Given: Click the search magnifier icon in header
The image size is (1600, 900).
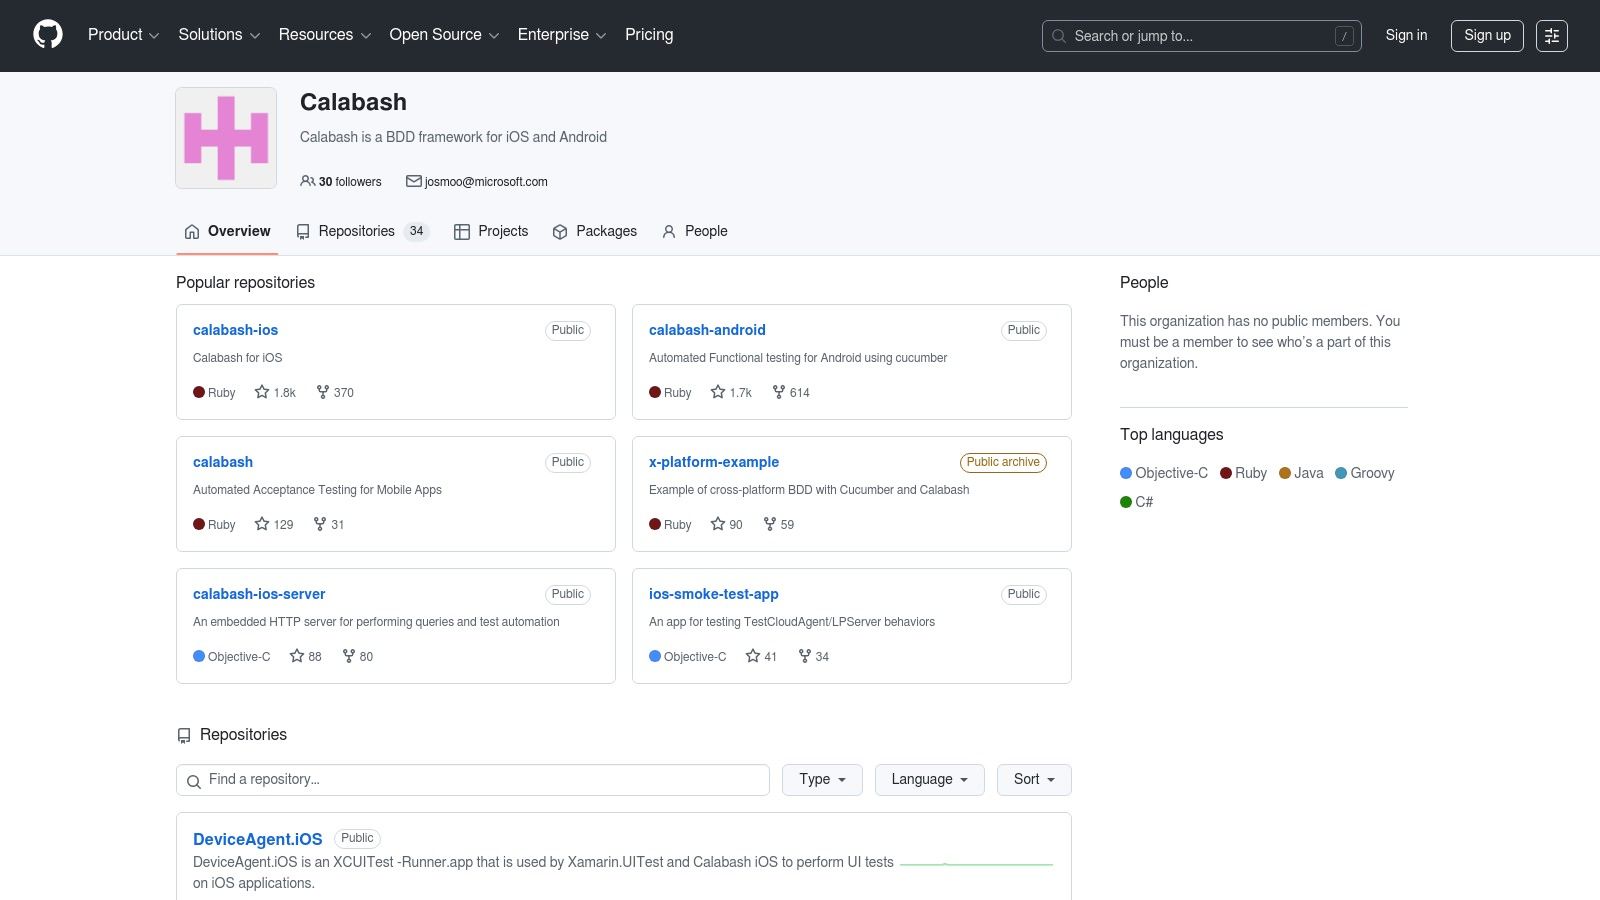Looking at the screenshot, I should point(1059,36).
